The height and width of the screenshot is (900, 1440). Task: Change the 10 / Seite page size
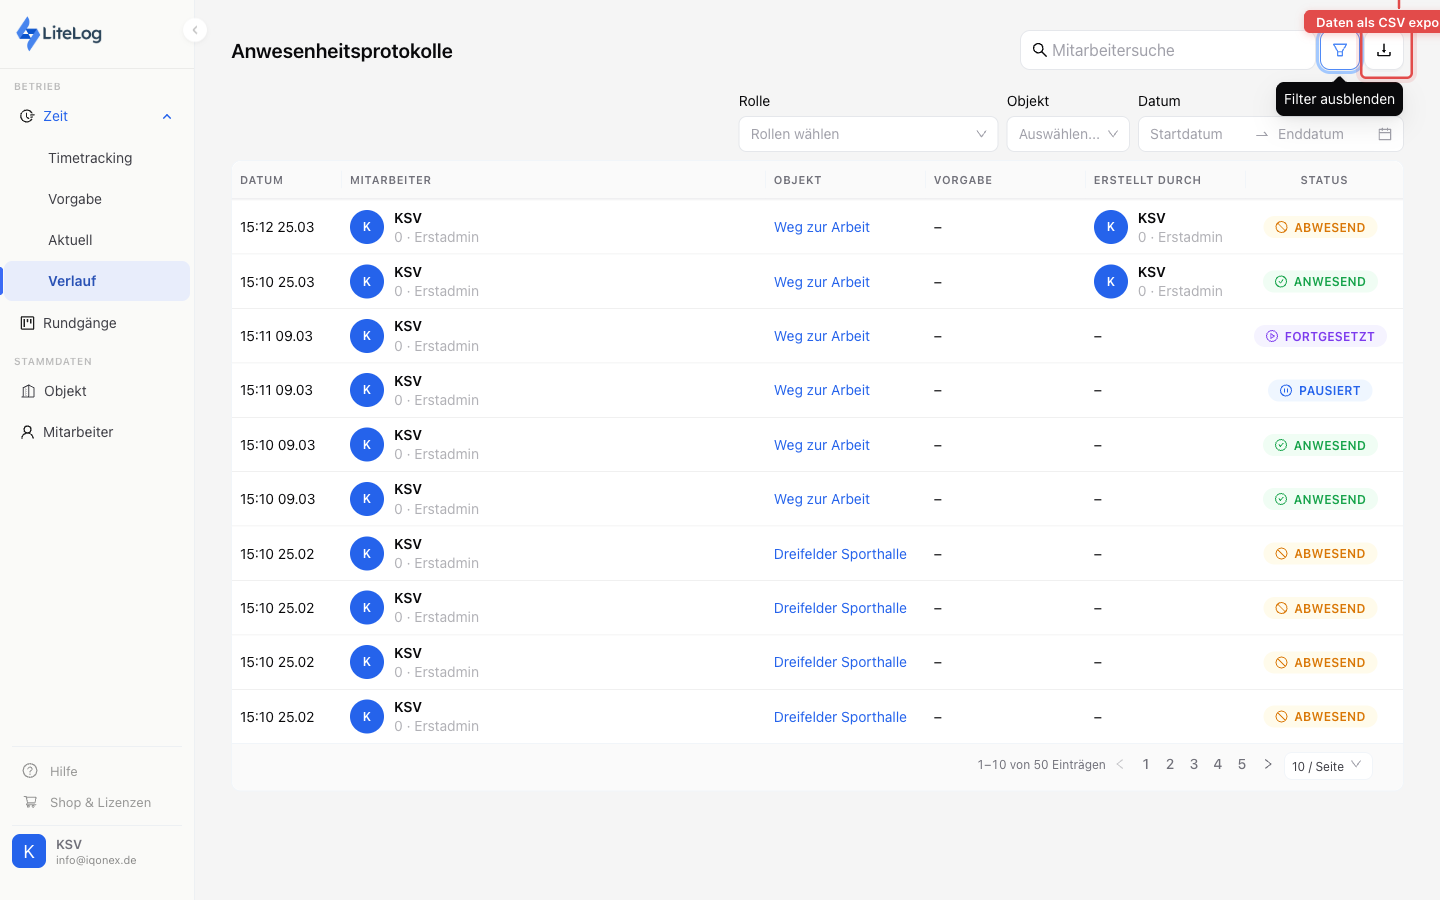point(1327,766)
